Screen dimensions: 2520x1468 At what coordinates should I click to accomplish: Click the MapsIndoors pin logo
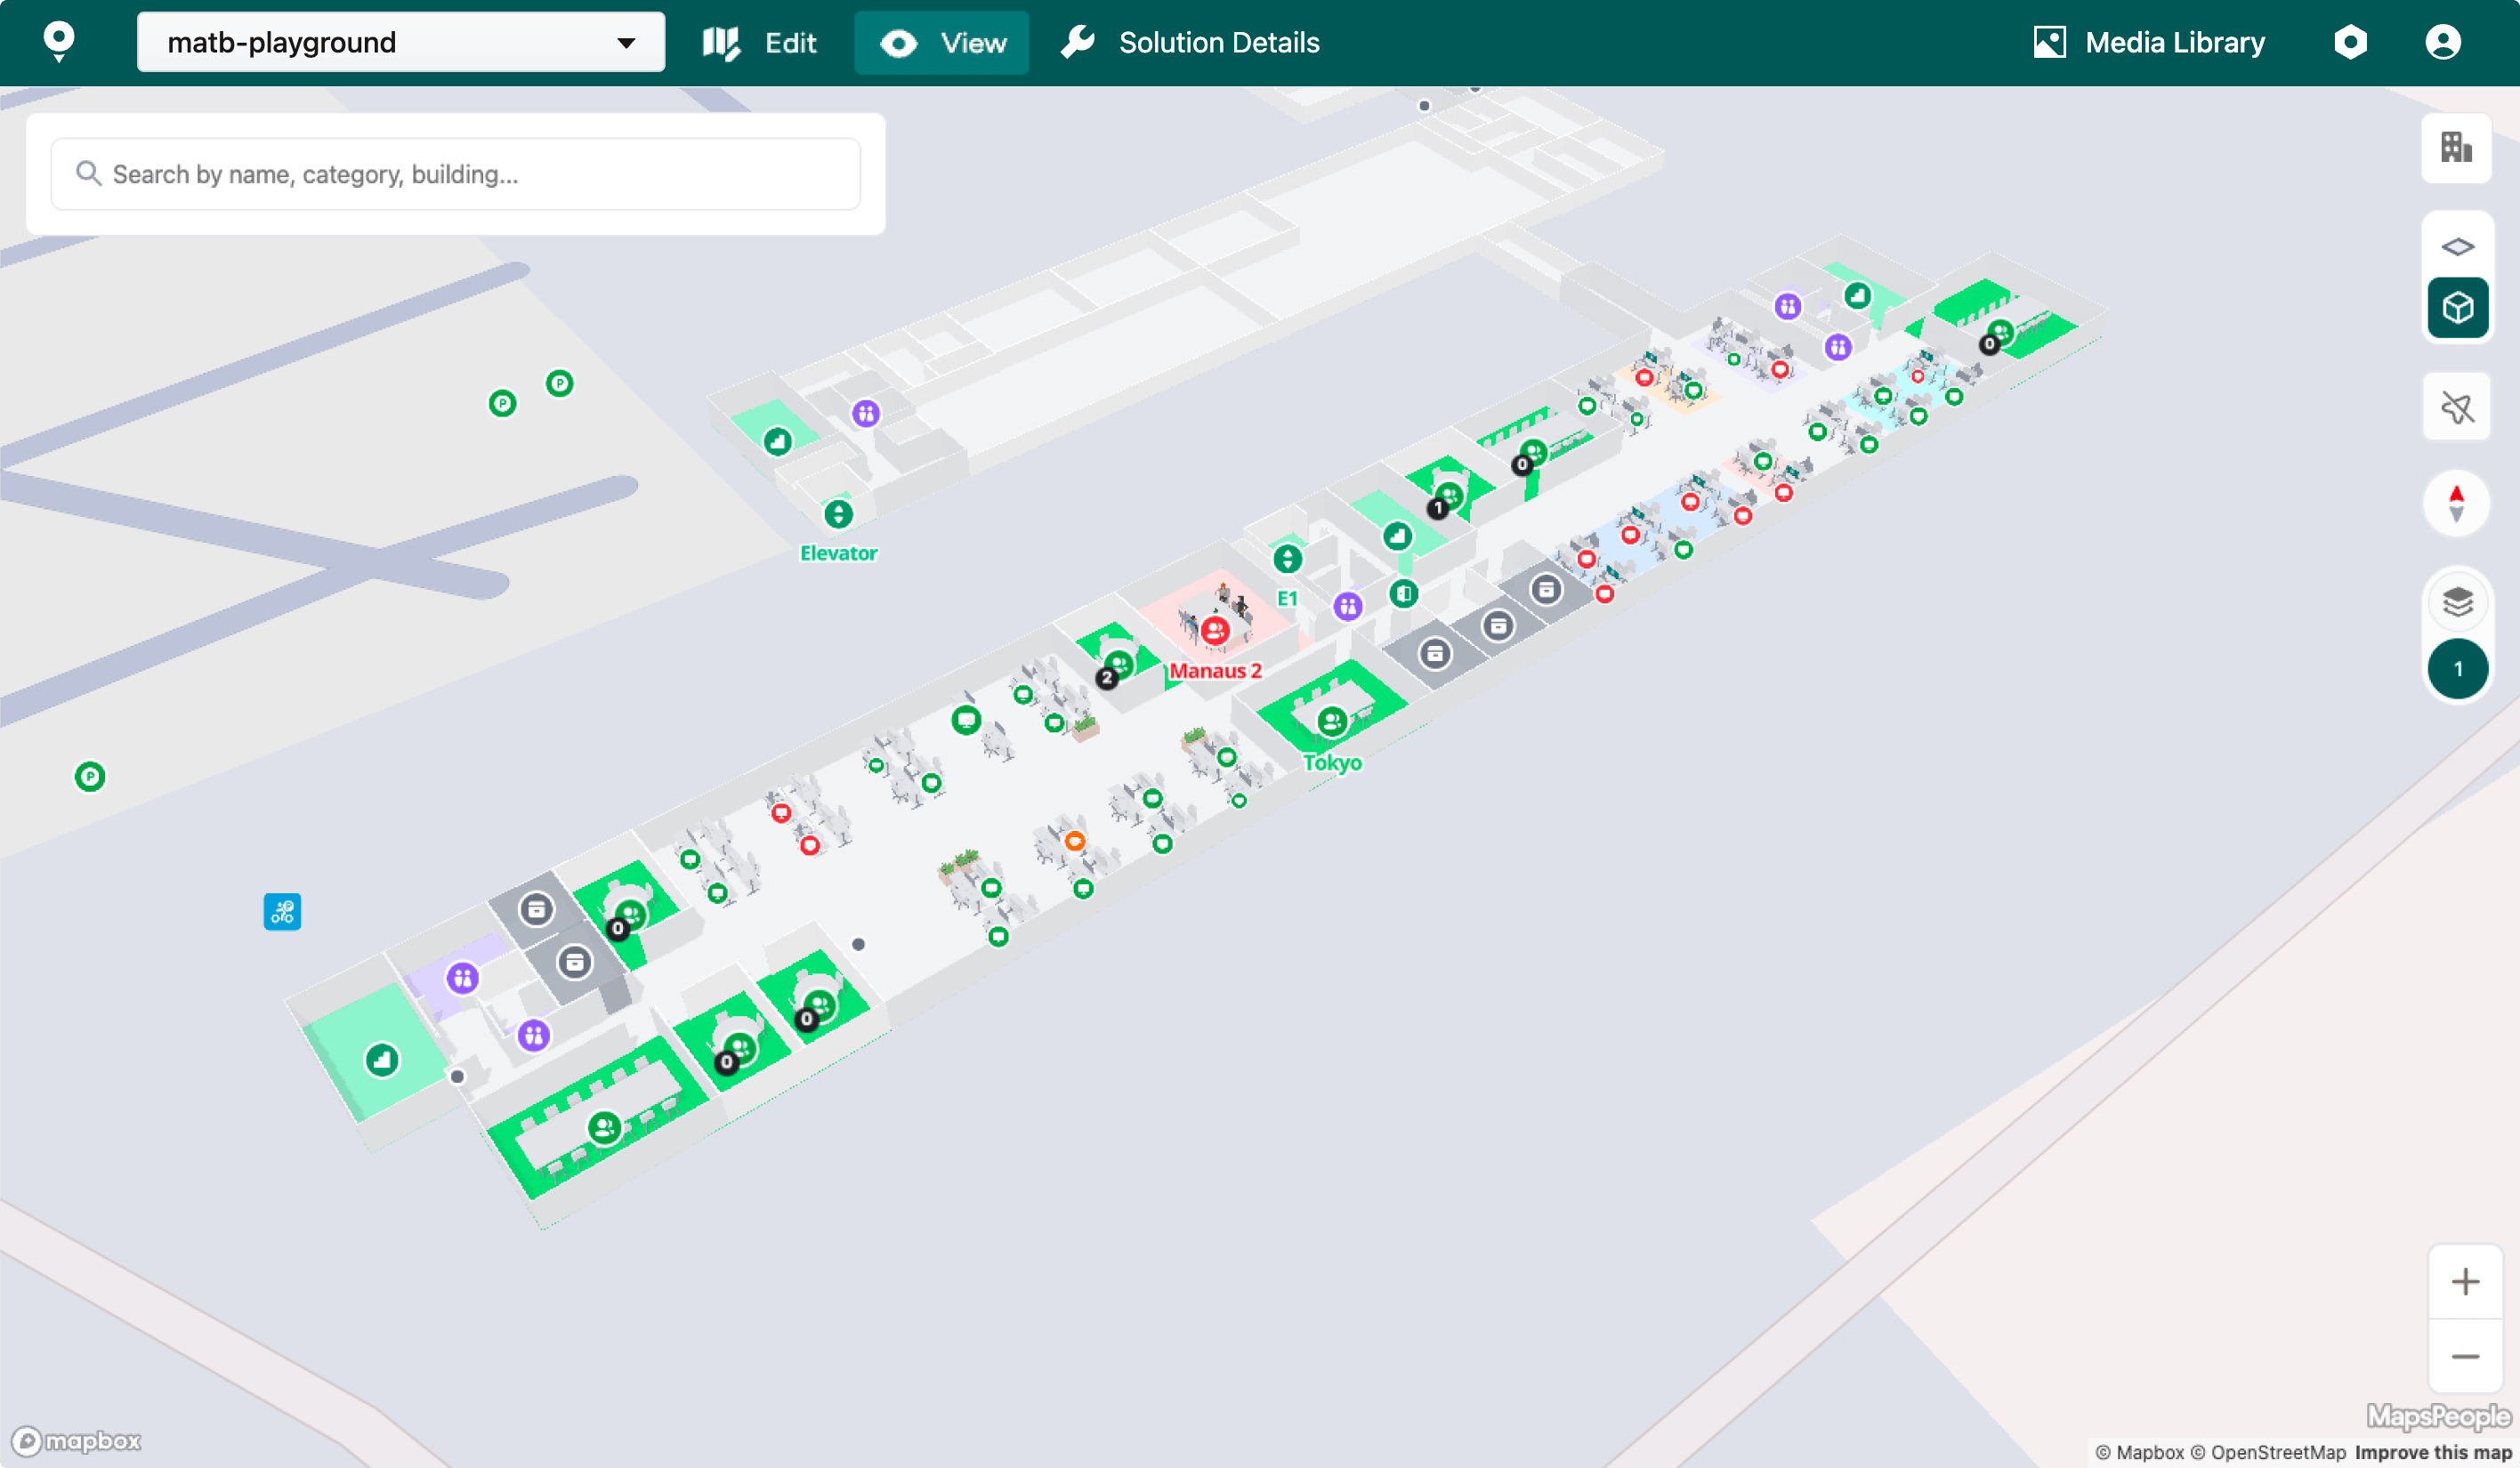(59, 40)
